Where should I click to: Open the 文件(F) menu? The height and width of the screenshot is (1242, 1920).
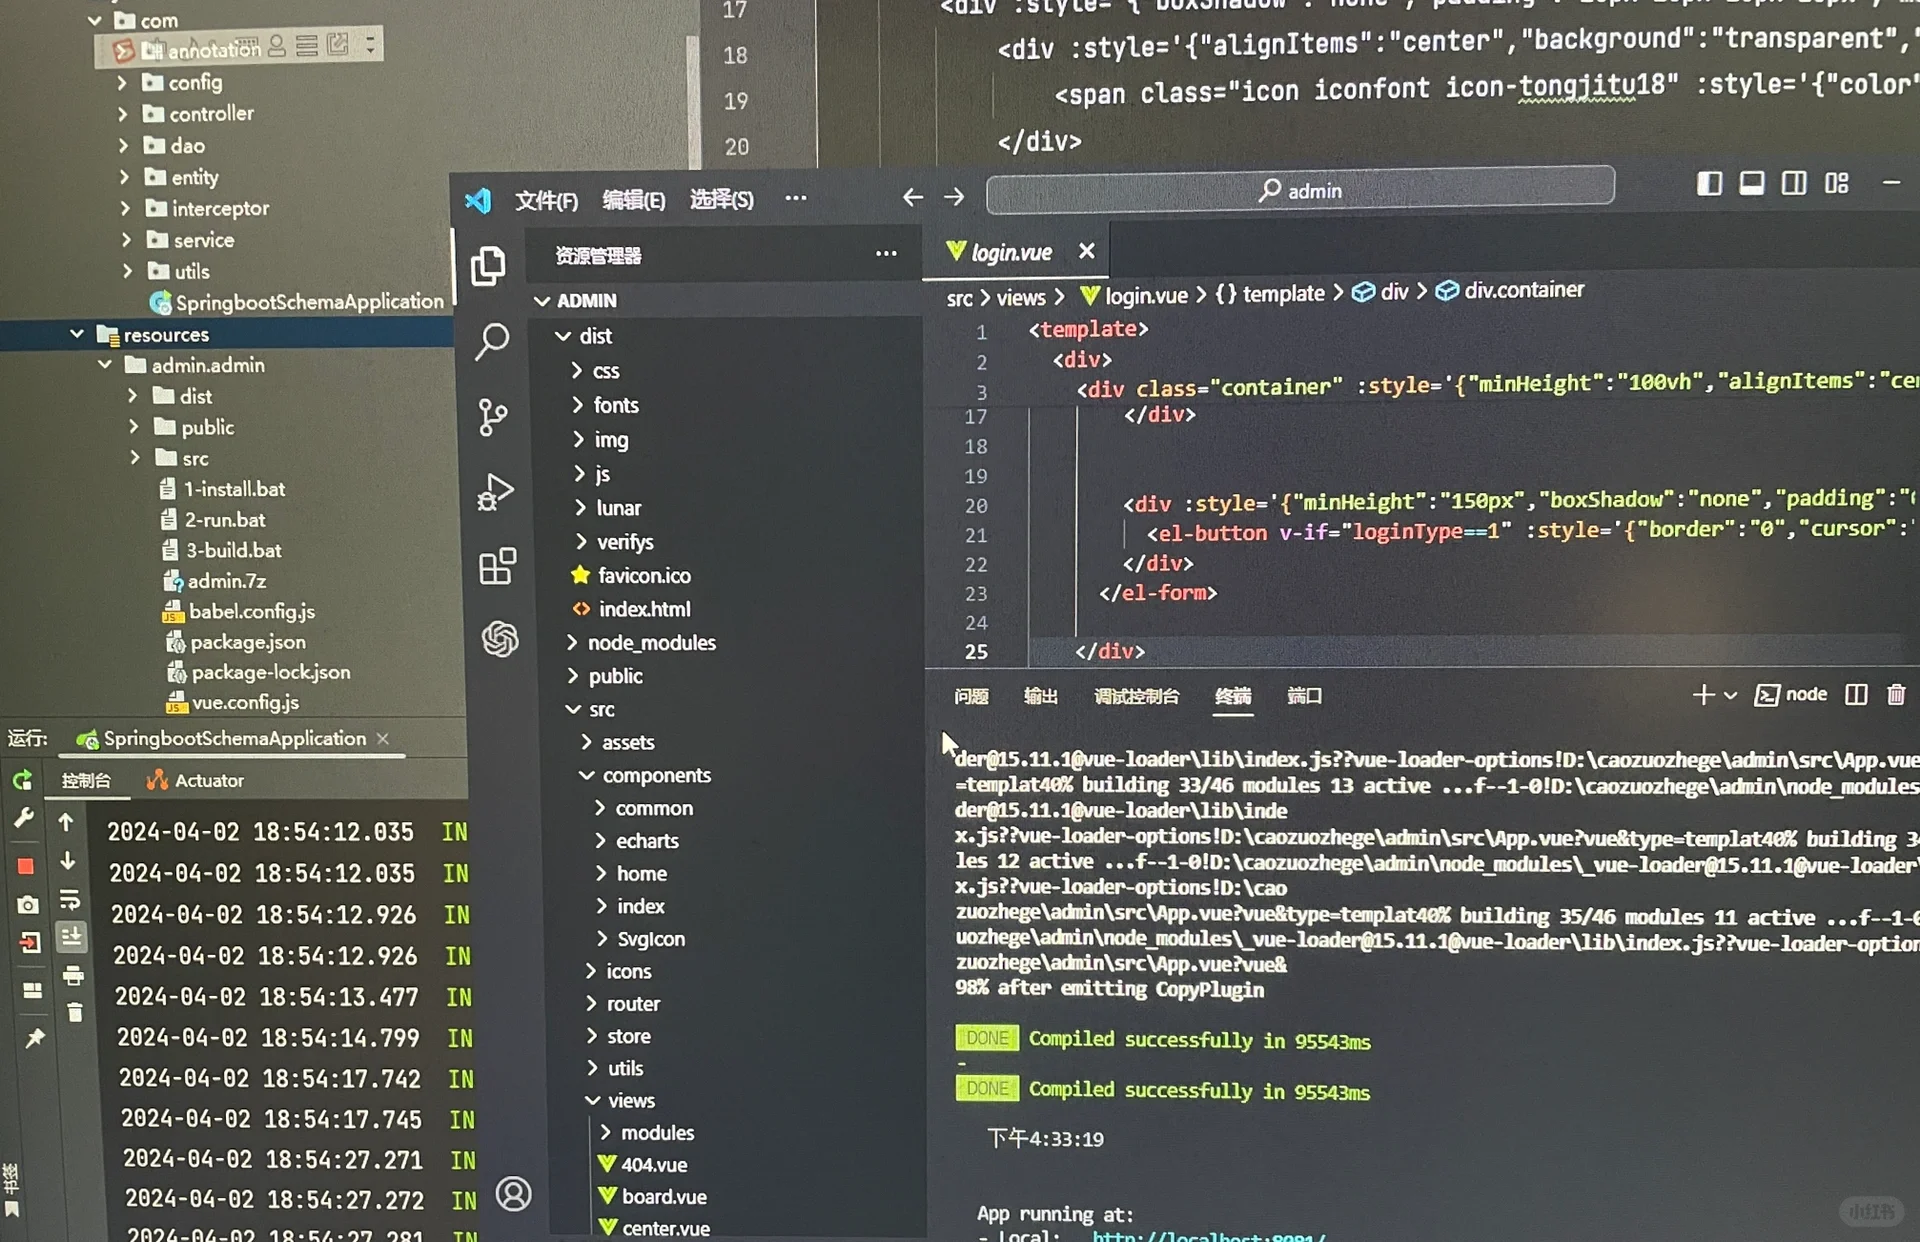click(546, 201)
